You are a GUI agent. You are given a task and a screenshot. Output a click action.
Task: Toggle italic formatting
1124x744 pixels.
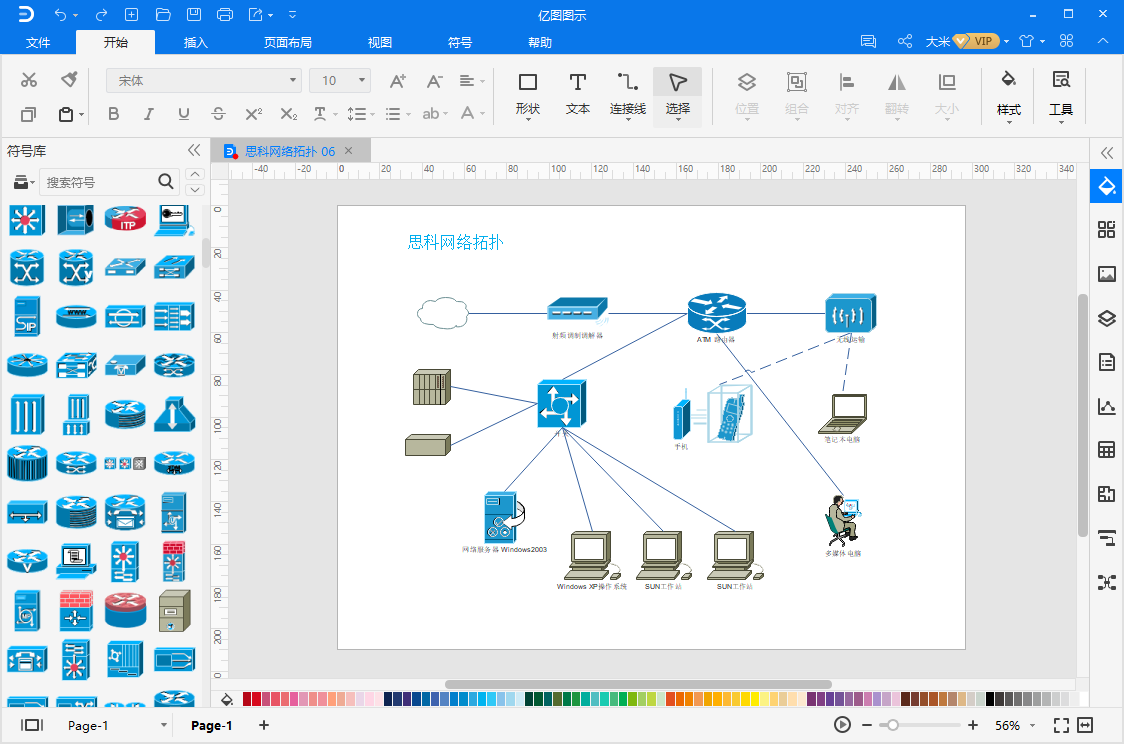148,113
